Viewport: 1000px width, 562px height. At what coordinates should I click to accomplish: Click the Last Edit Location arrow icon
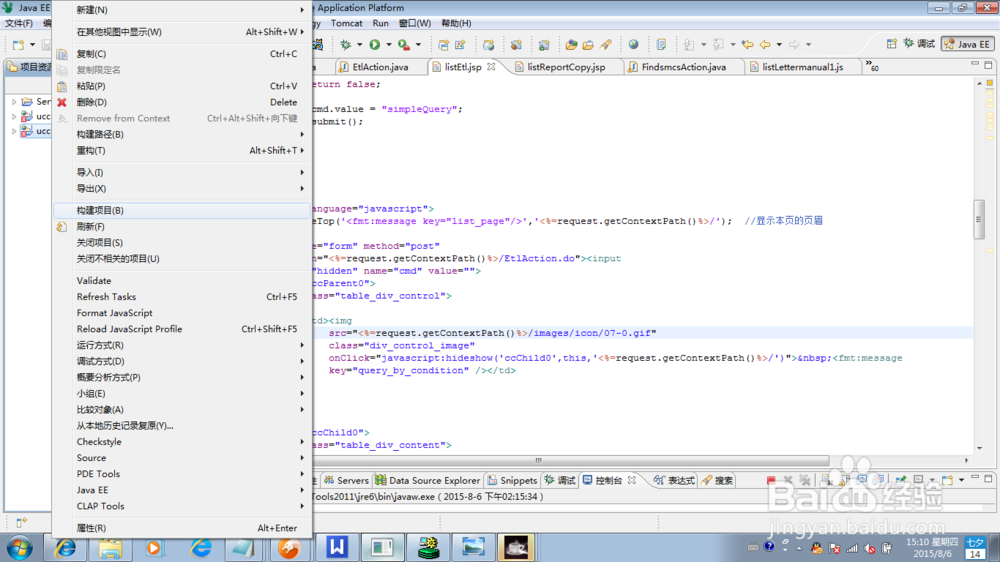coord(747,45)
